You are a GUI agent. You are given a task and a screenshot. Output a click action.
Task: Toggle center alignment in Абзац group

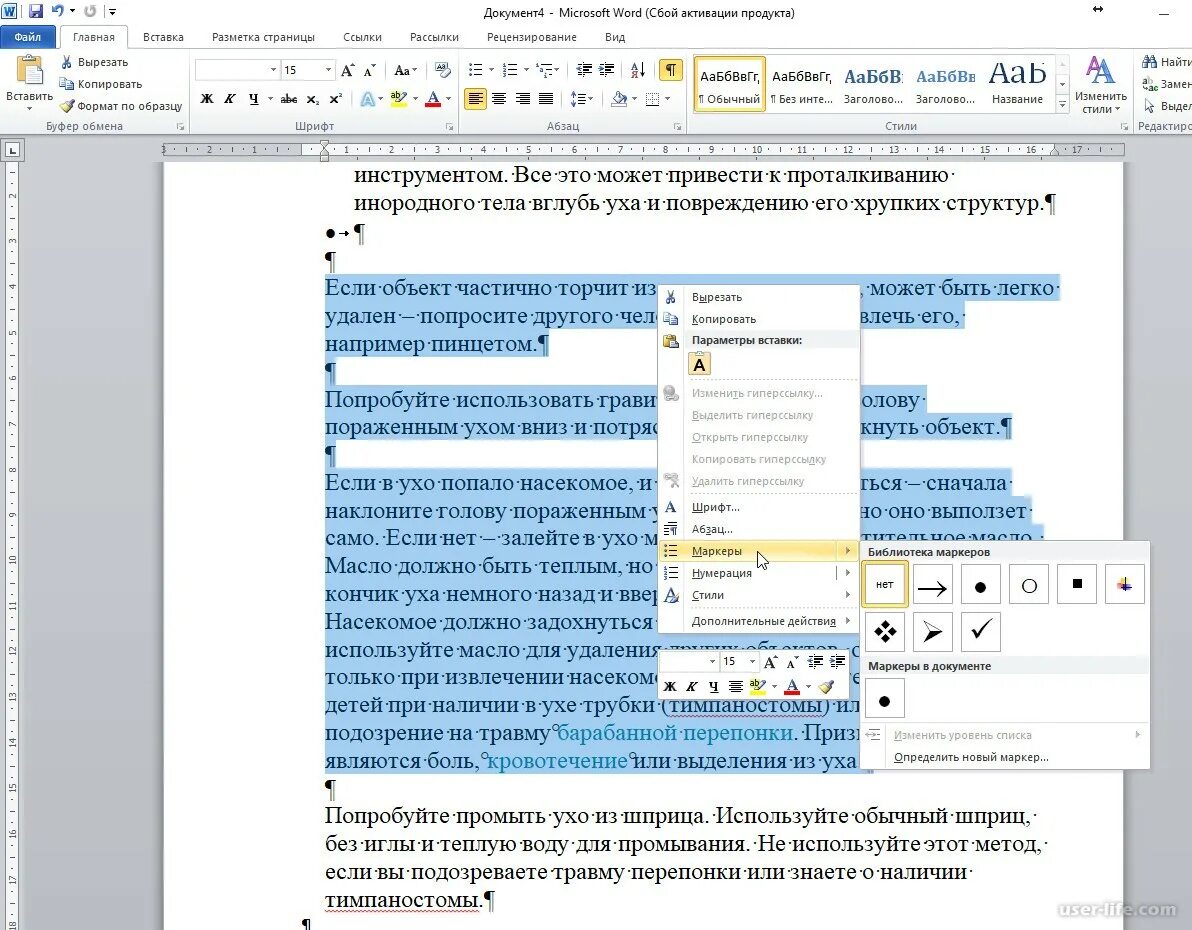(x=498, y=98)
